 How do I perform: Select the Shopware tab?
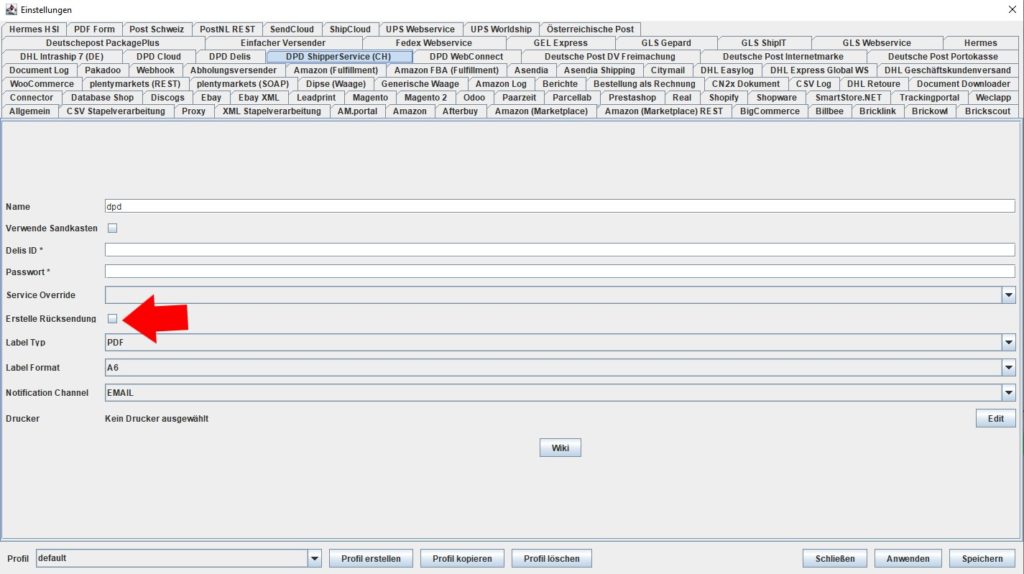coord(776,98)
